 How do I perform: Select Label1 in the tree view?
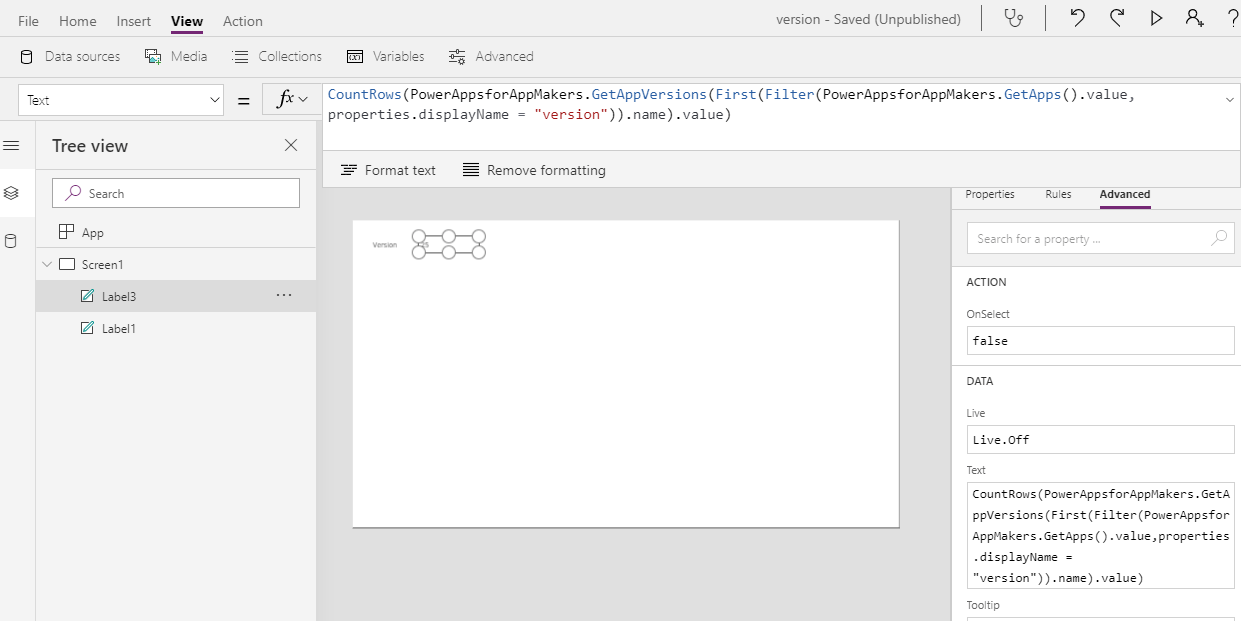pos(176,328)
